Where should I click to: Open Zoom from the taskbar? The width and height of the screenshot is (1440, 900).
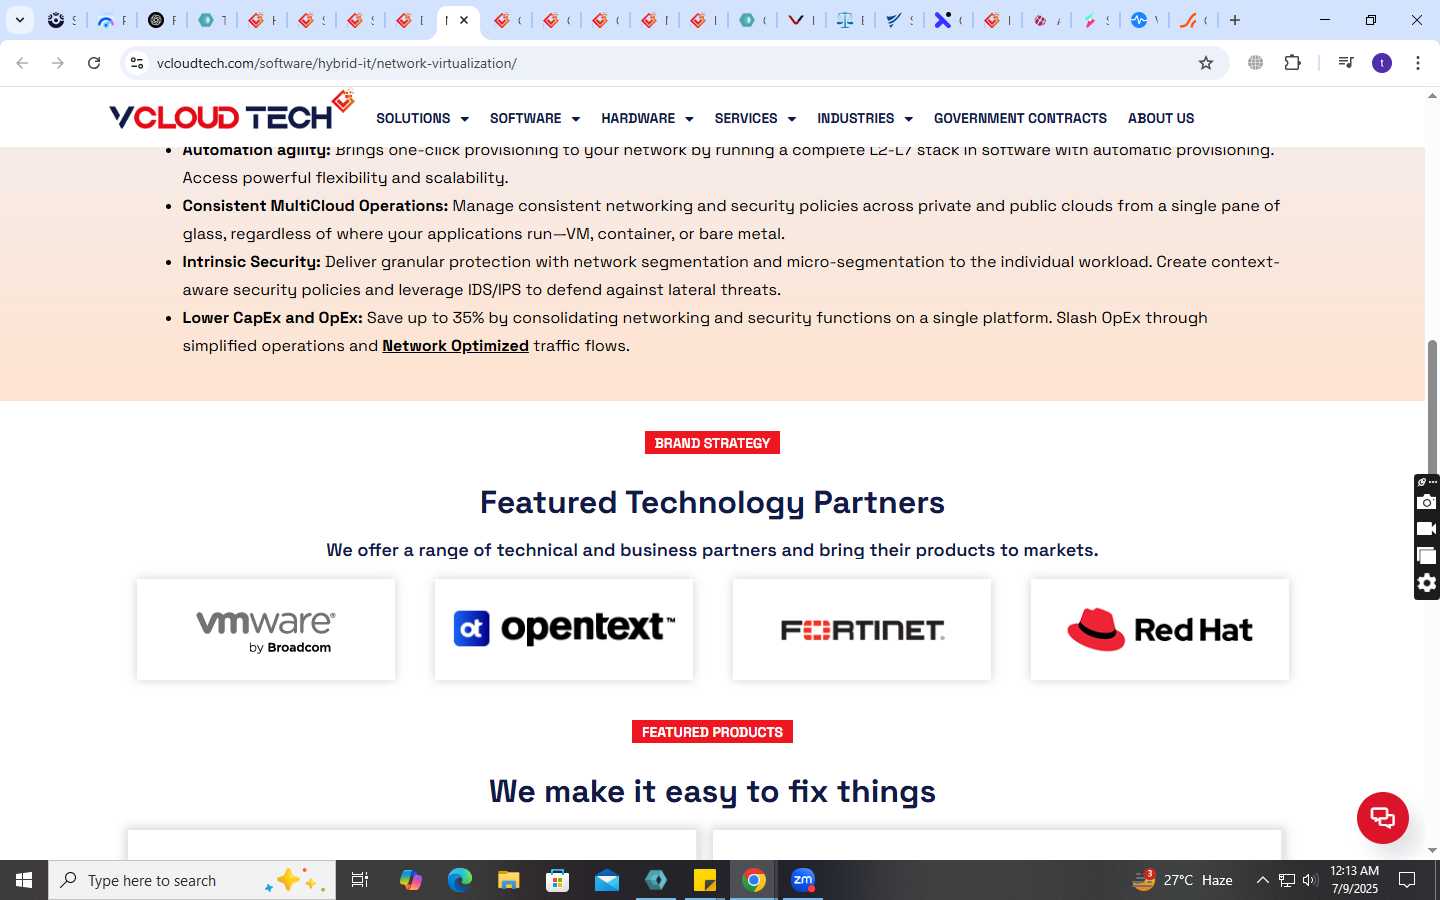(x=803, y=880)
